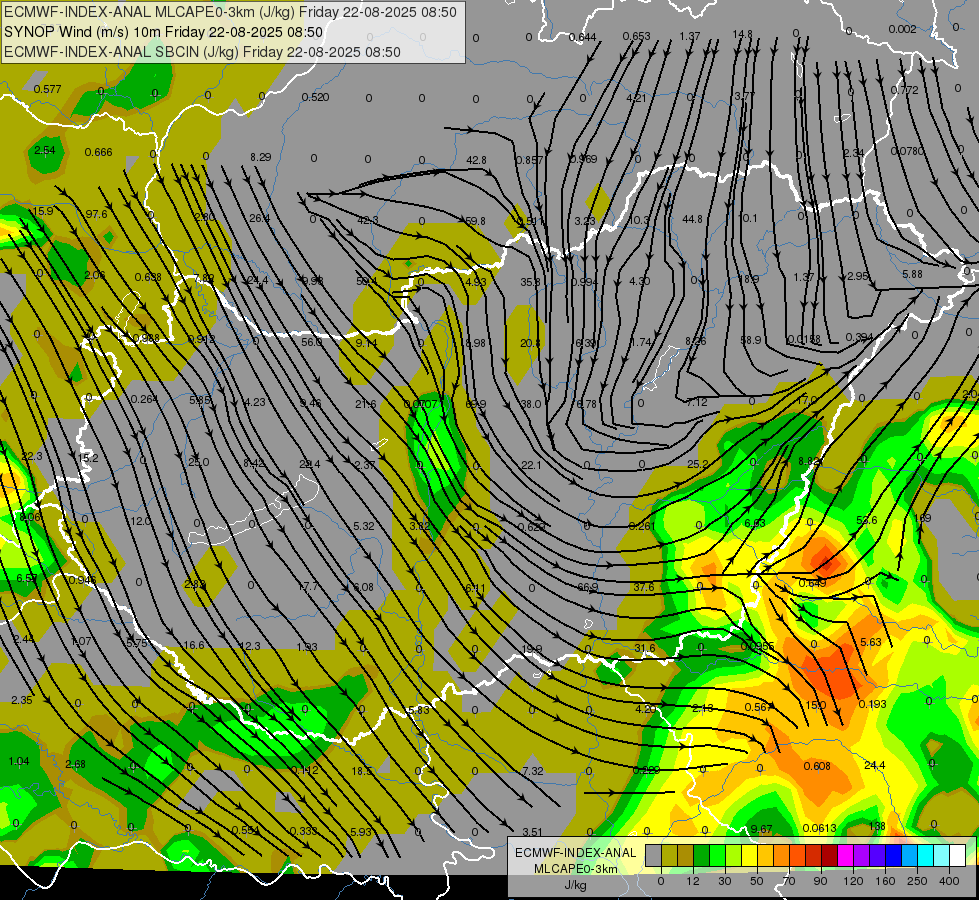
Task: Click the map value 8.29
Action: coord(261,157)
